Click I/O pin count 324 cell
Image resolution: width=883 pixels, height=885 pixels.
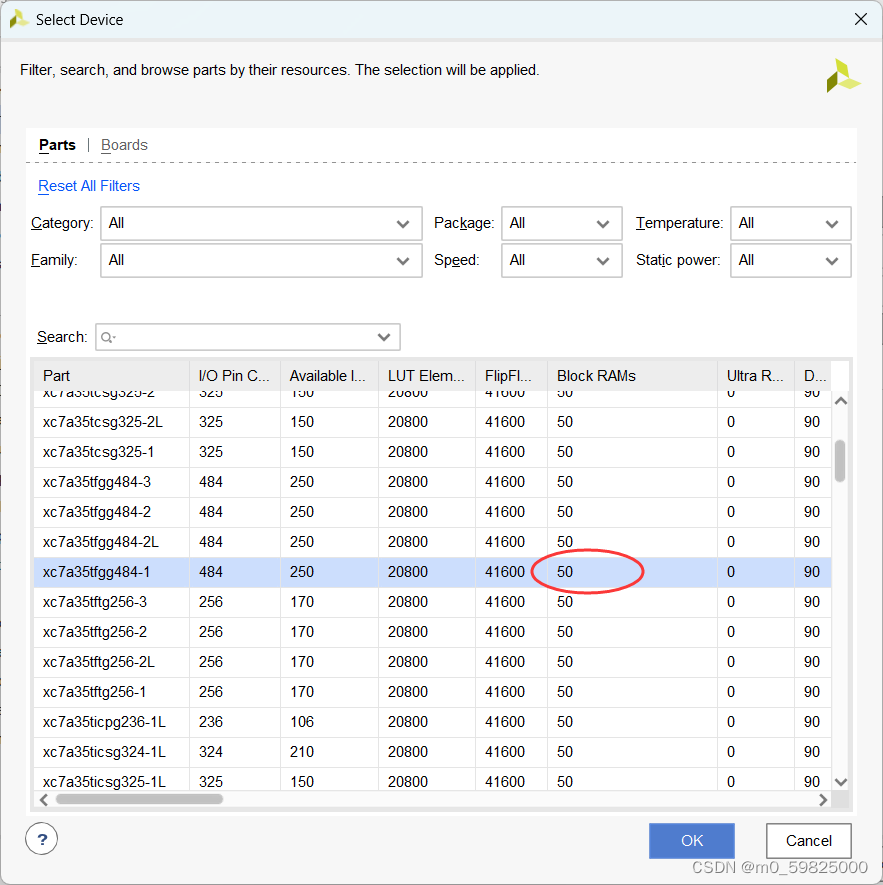pyautogui.click(x=235, y=752)
